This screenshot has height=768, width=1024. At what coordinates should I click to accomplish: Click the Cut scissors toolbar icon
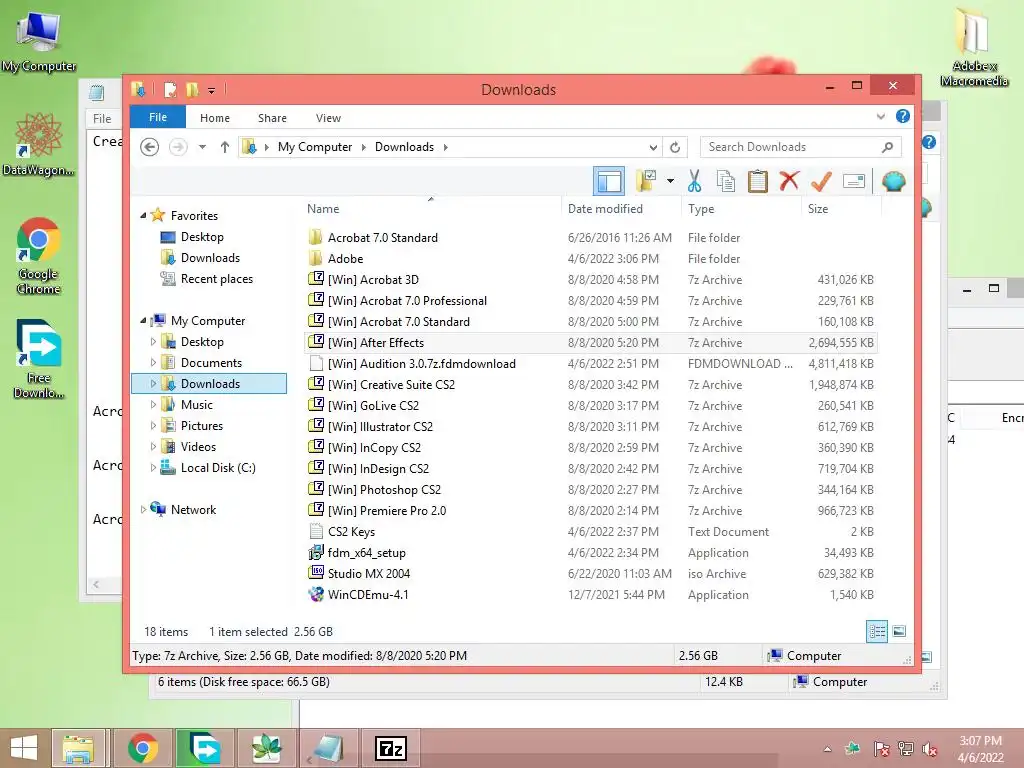(x=694, y=181)
